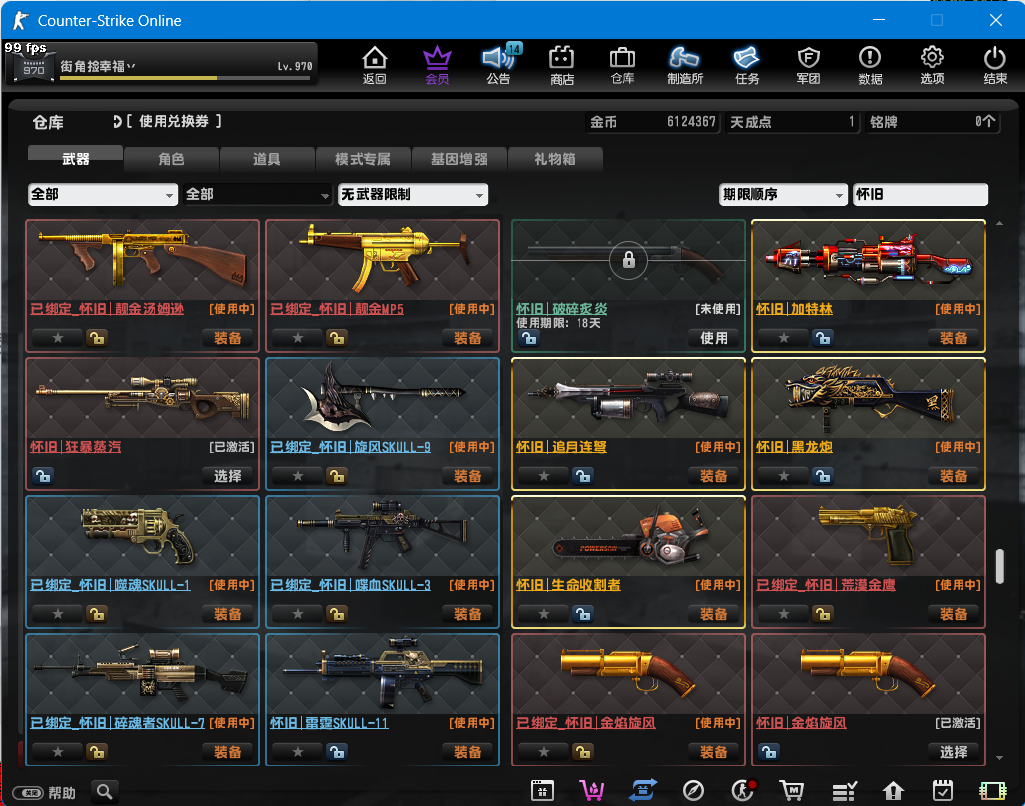Click the inventory vertical scrollbar handle

tap(999, 566)
